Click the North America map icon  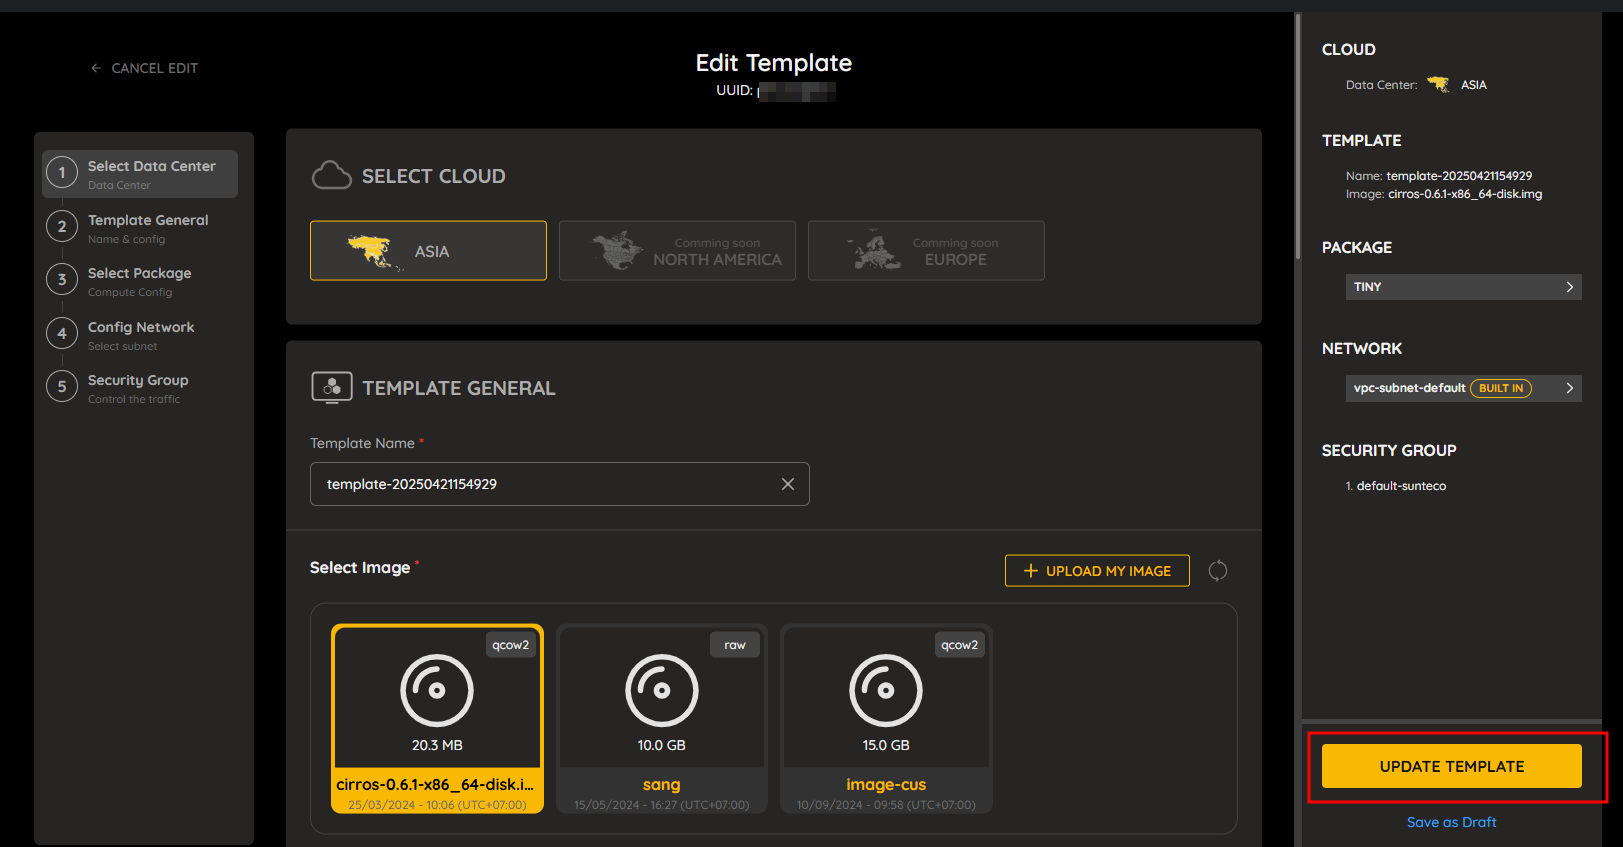(618, 251)
